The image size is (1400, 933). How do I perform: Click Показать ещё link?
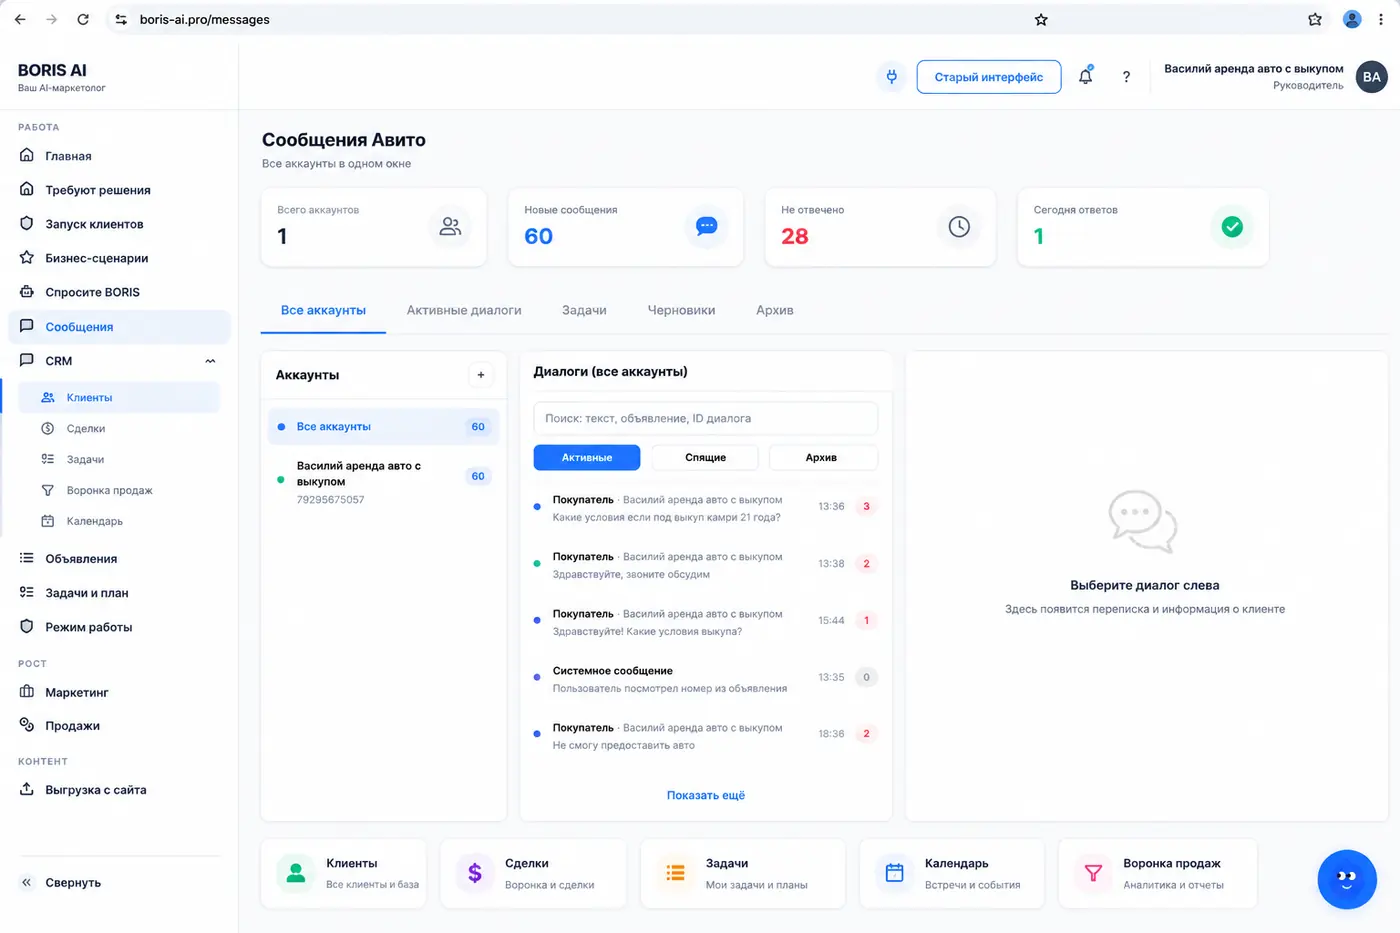[x=706, y=795]
